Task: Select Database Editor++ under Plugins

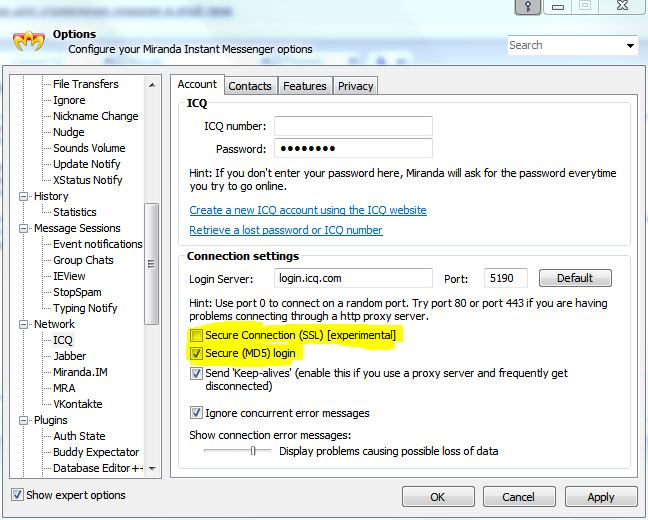Action: [98, 468]
